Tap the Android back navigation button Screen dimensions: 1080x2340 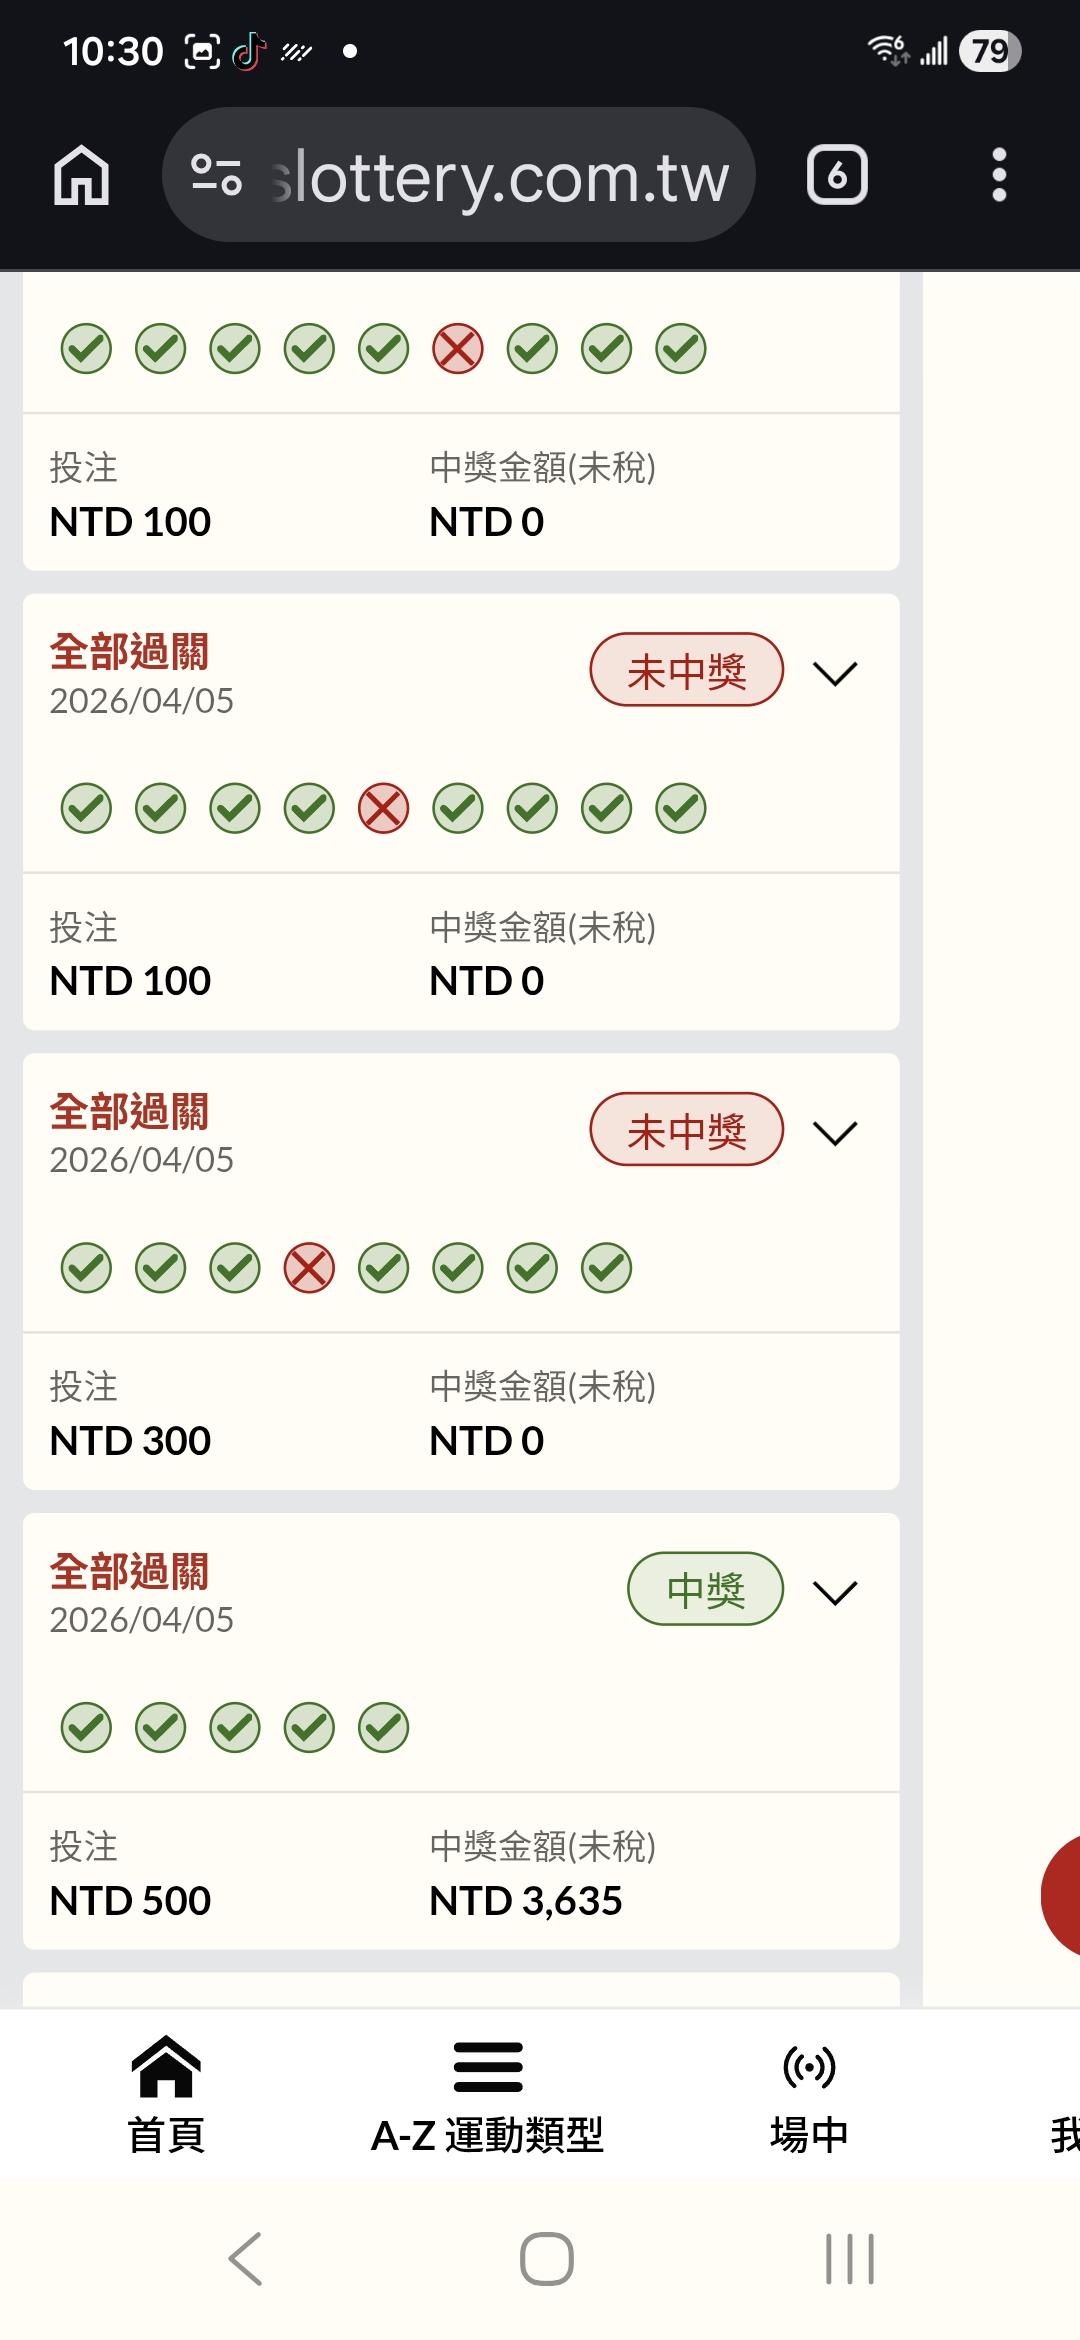pyautogui.click(x=245, y=2259)
